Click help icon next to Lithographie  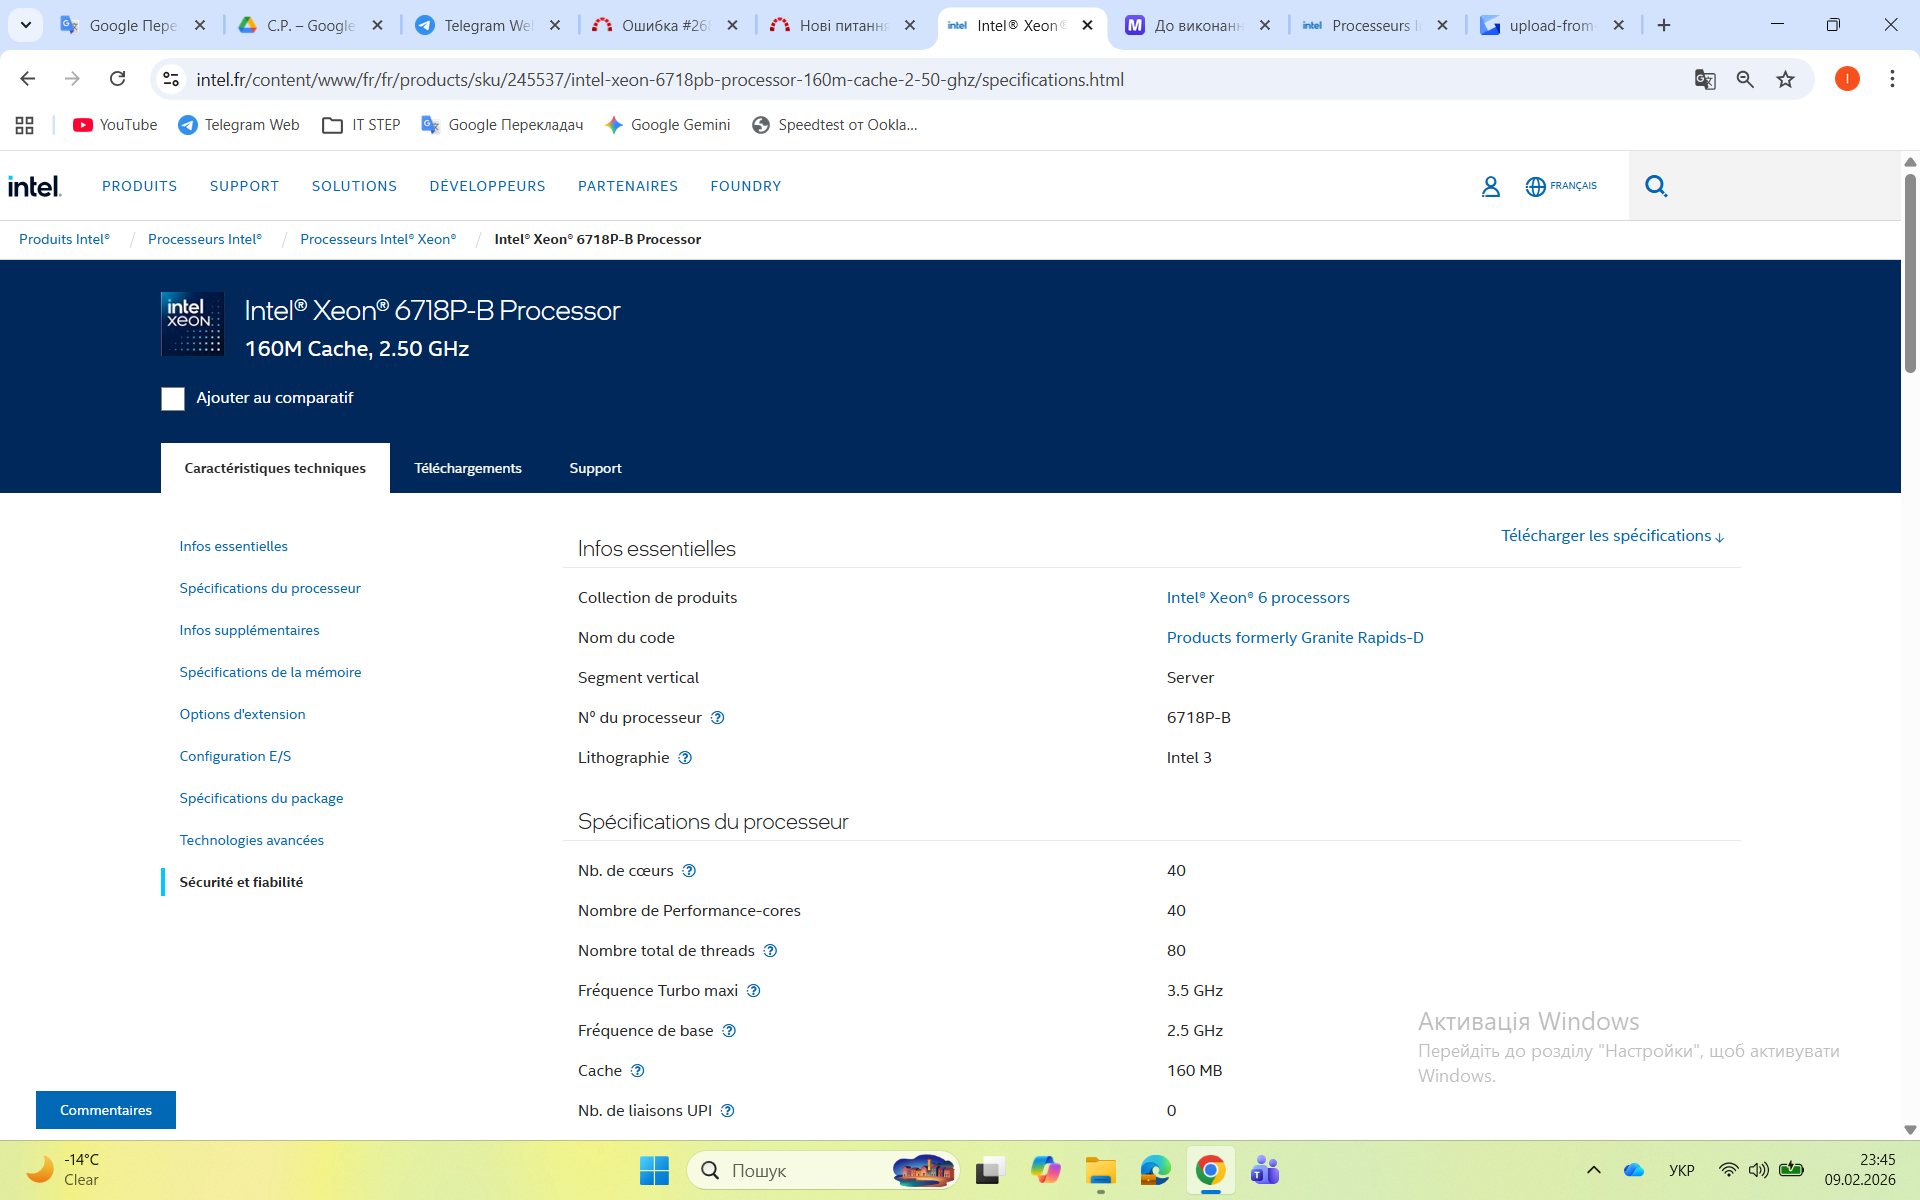[685, 758]
